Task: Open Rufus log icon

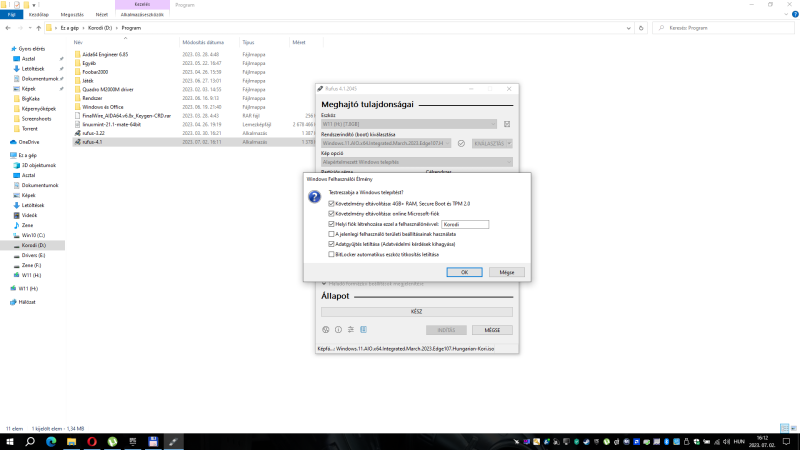Action: click(363, 330)
